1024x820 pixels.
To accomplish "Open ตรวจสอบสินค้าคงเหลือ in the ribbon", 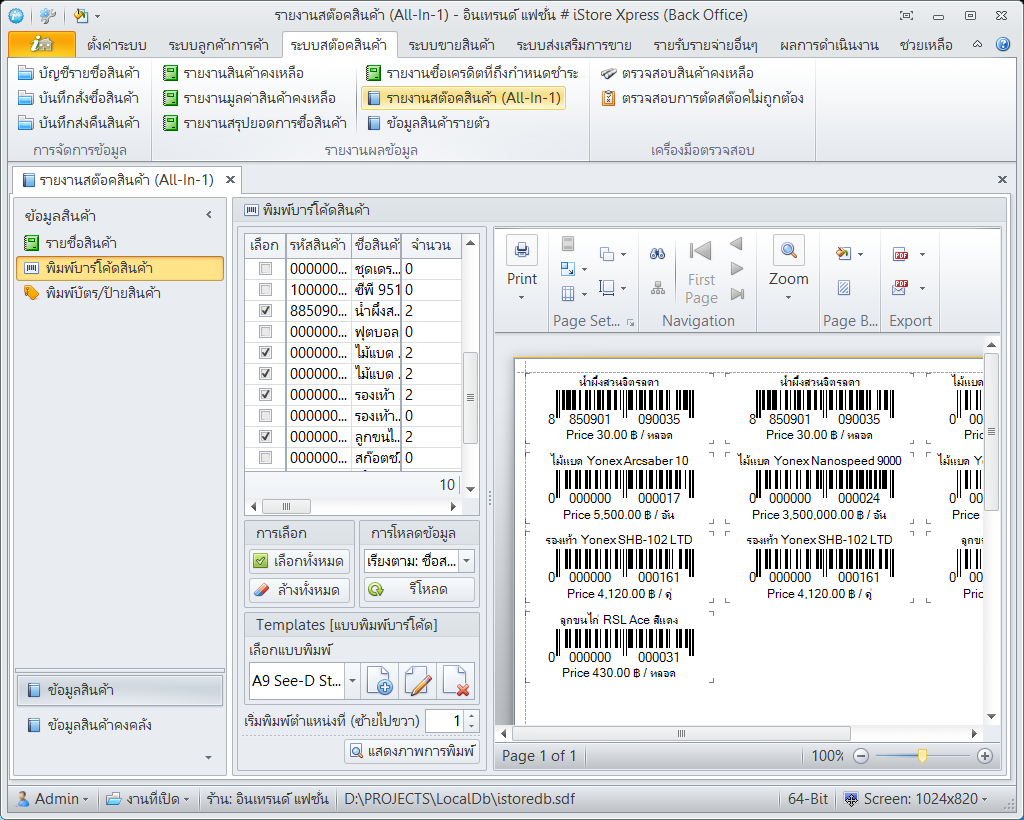I will [x=677, y=73].
